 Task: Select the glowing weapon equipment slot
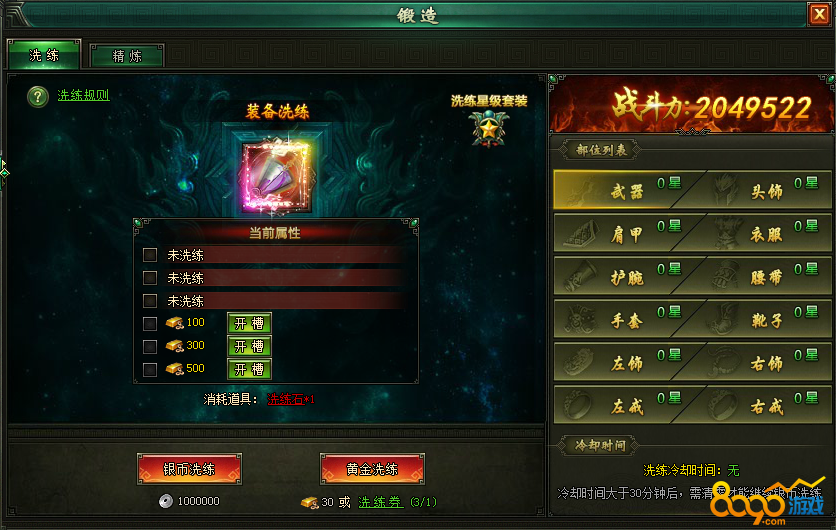276,176
